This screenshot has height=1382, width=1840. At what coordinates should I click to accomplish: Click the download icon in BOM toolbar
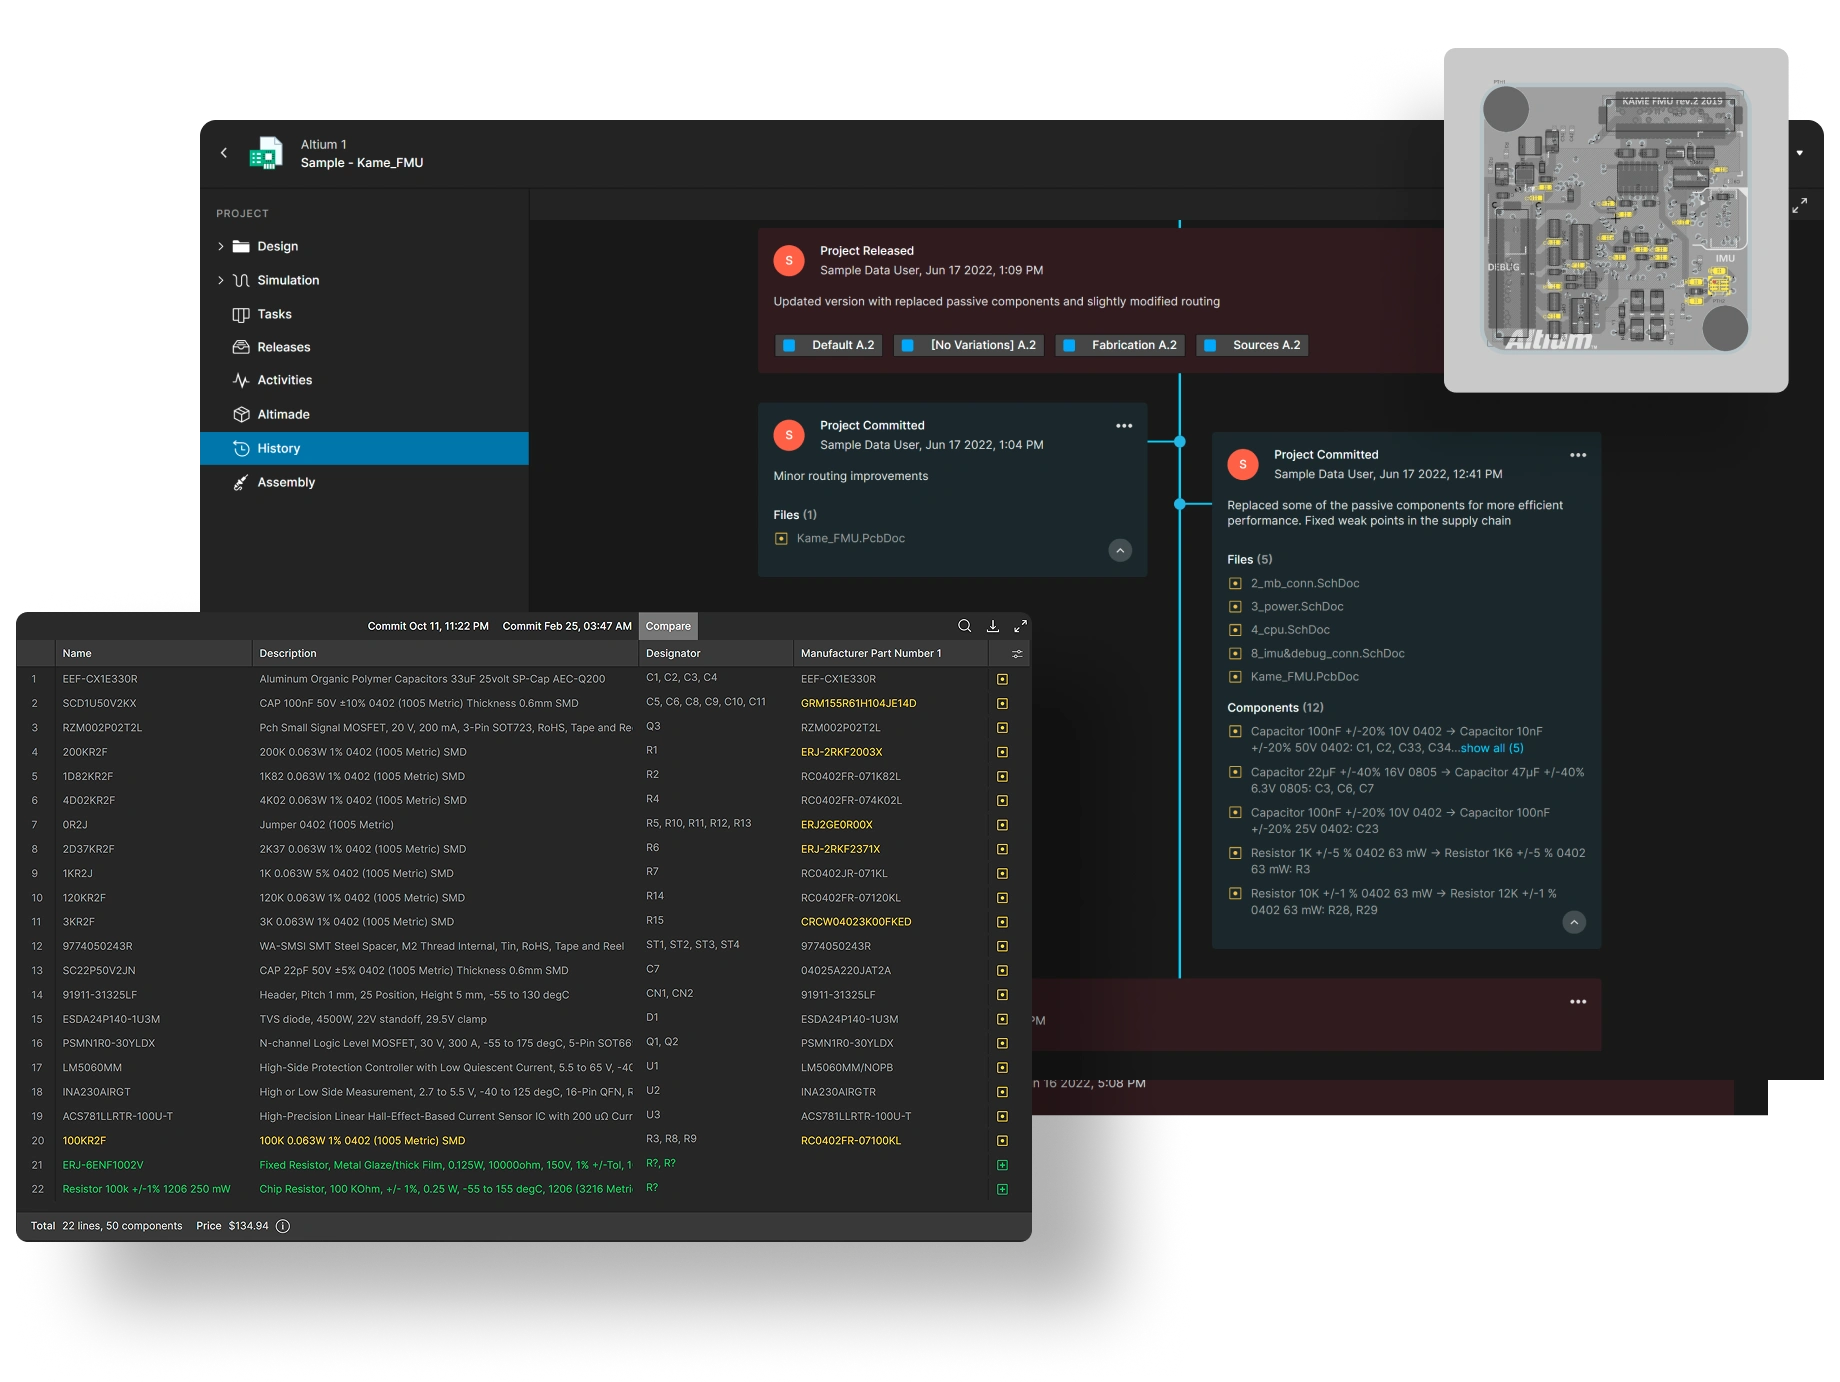(993, 626)
